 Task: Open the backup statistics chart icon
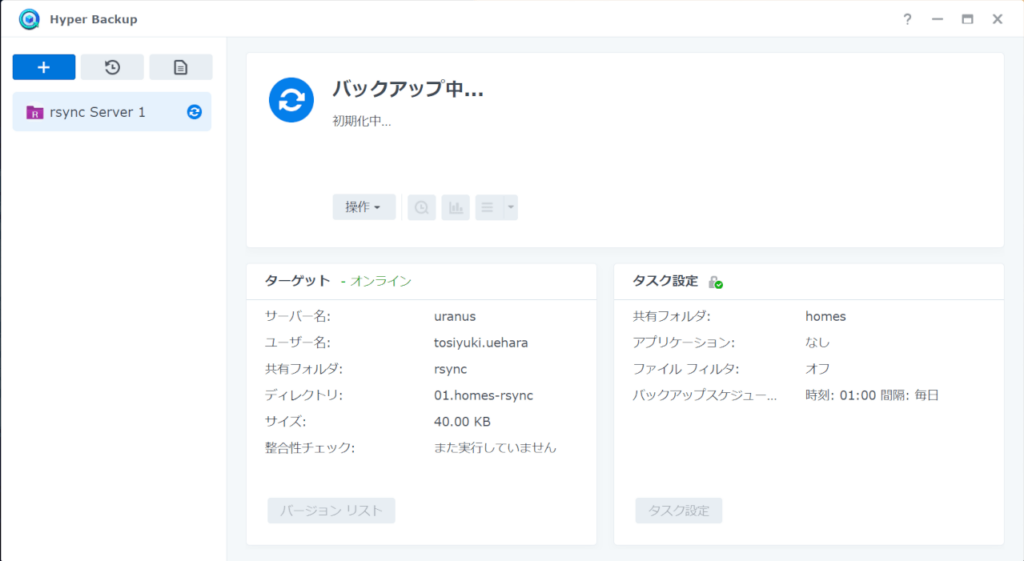pyautogui.click(x=455, y=208)
